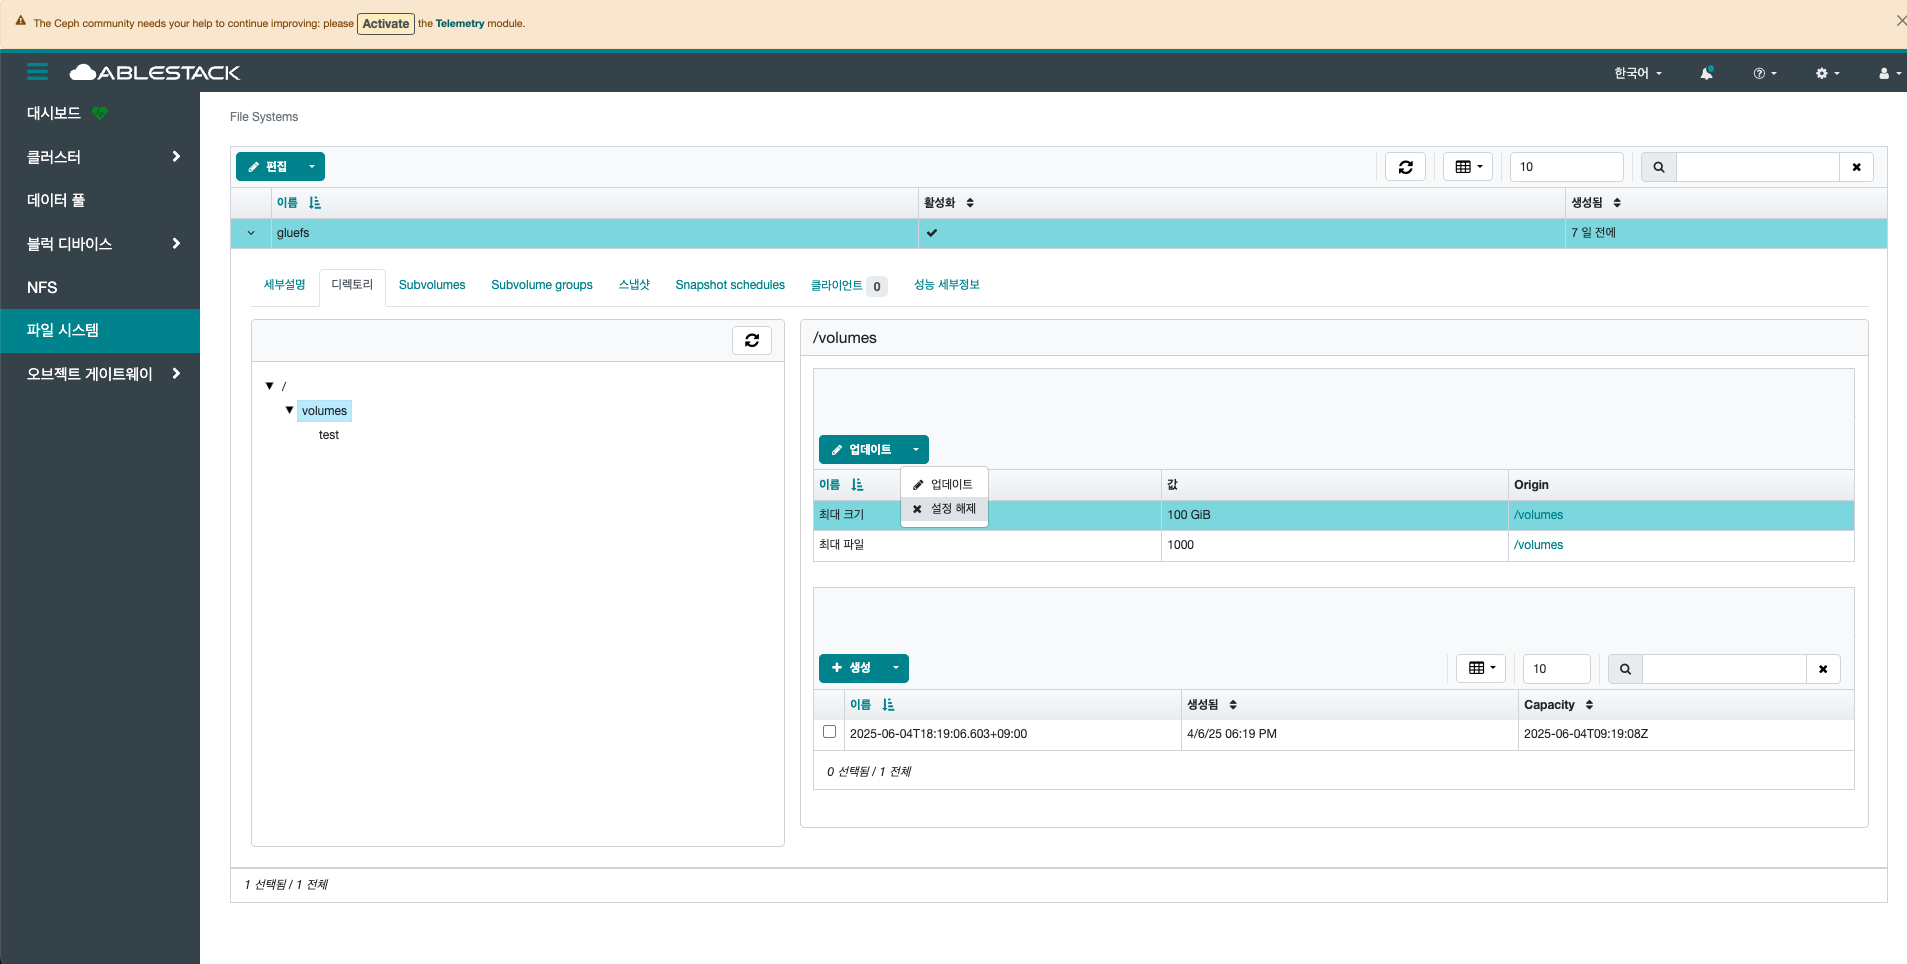
Task: Clear the file systems search field
Action: click(1856, 167)
